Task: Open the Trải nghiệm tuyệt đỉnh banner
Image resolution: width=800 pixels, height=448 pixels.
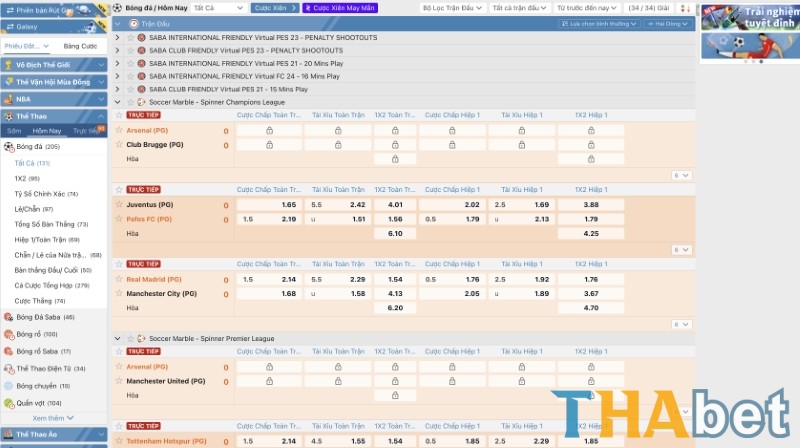Action: [750, 17]
